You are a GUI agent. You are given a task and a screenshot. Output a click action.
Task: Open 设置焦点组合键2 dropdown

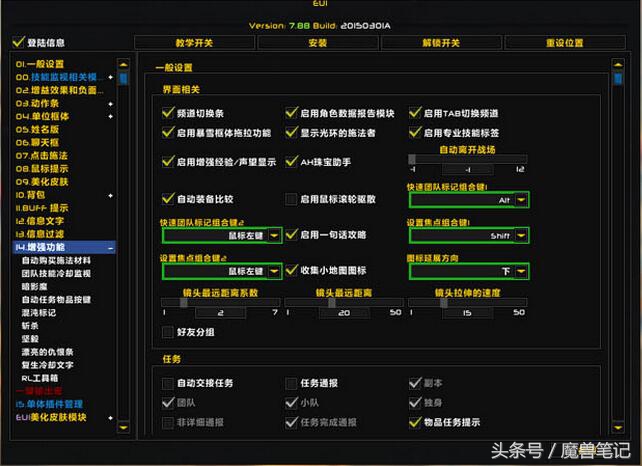222,271
